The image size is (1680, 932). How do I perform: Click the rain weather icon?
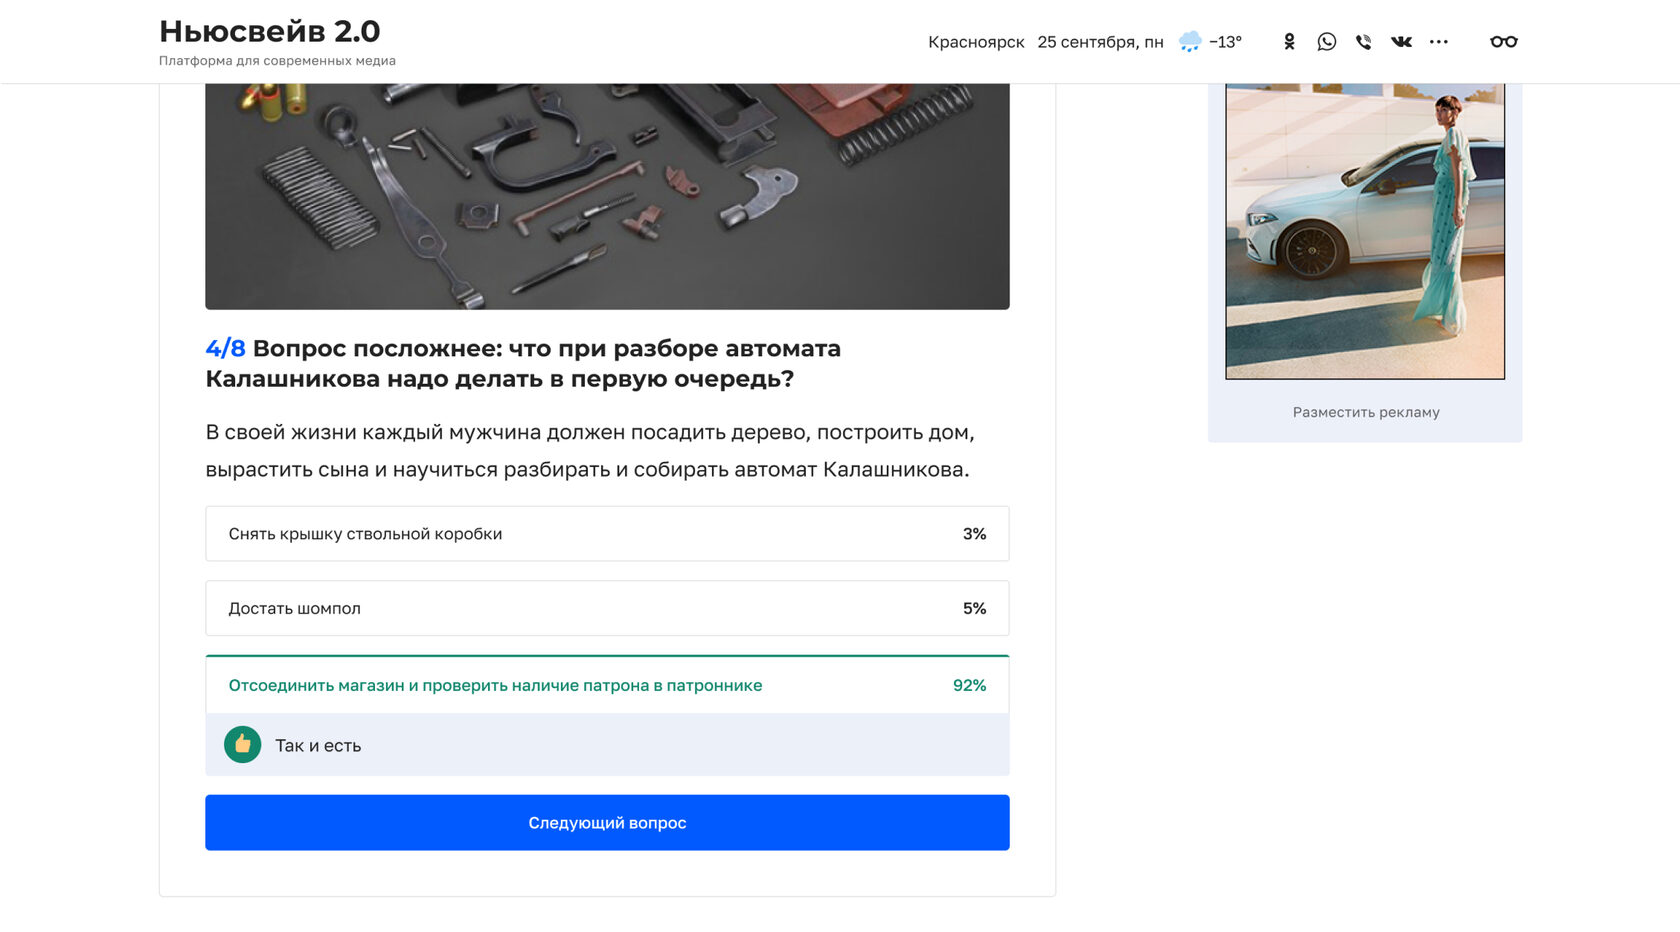pos(1190,41)
